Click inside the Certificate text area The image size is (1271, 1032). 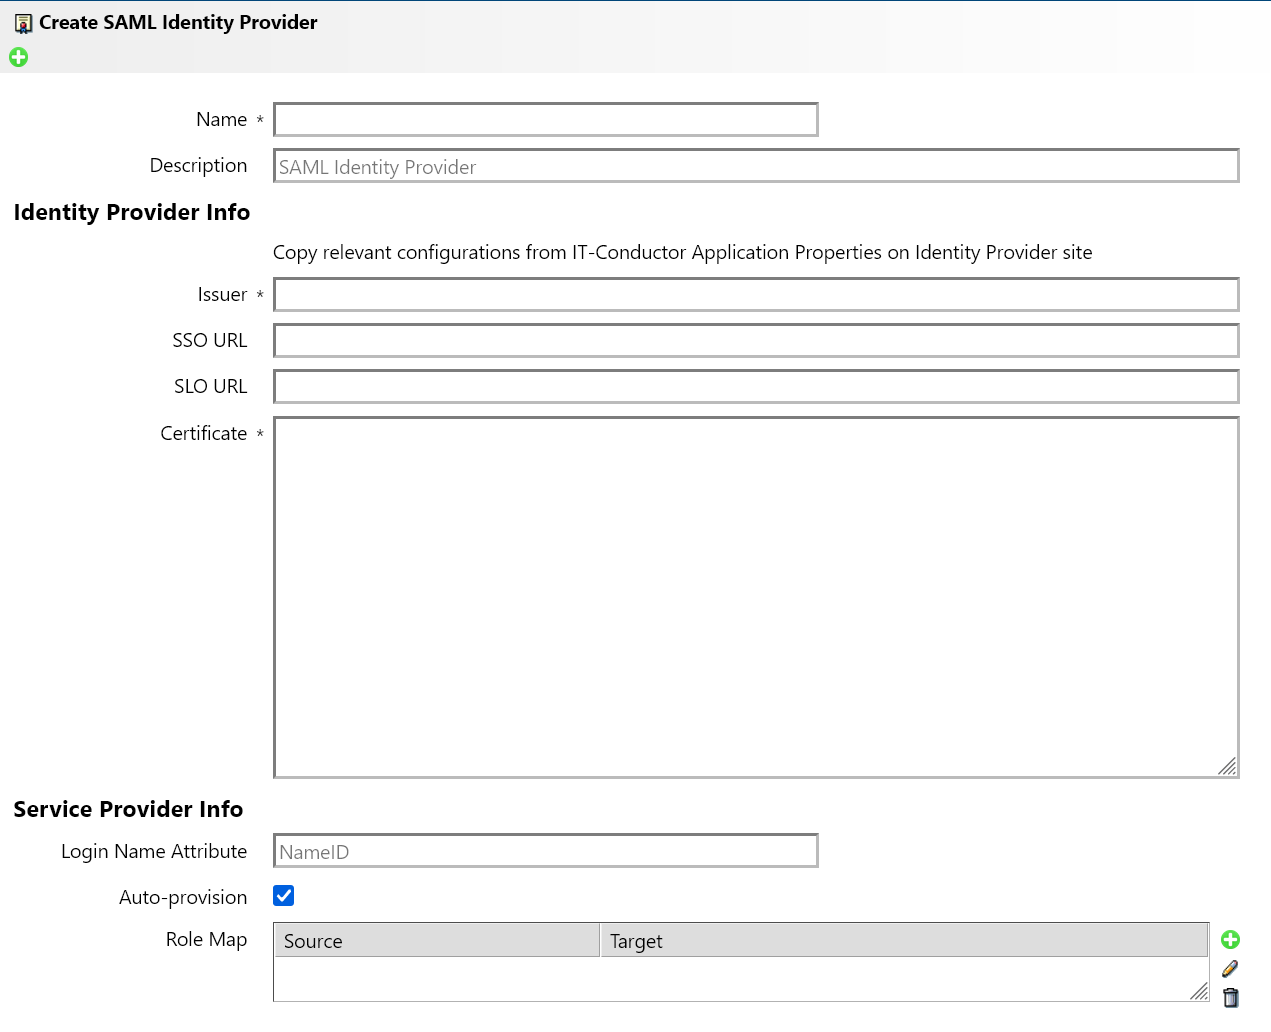(x=755, y=597)
